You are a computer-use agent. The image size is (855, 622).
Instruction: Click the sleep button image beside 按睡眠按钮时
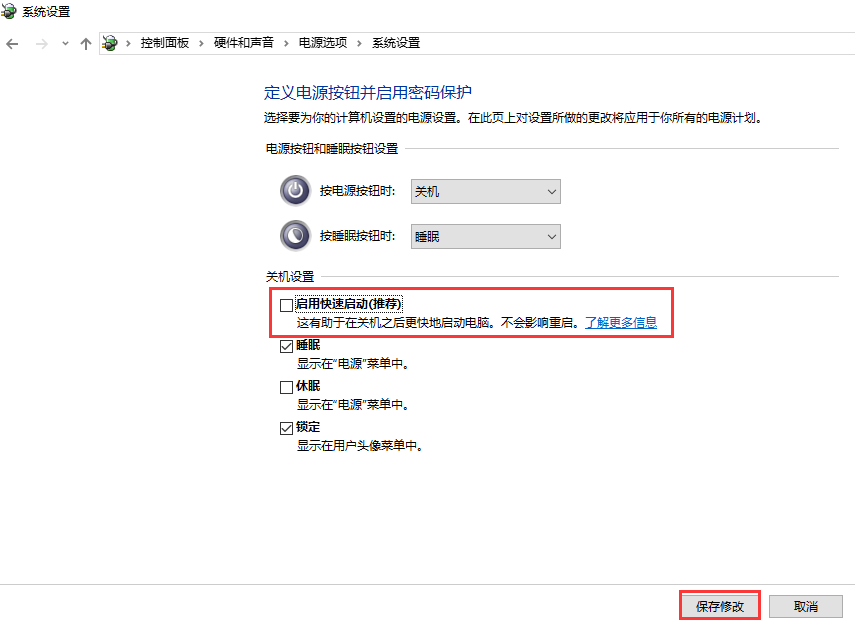click(x=295, y=235)
